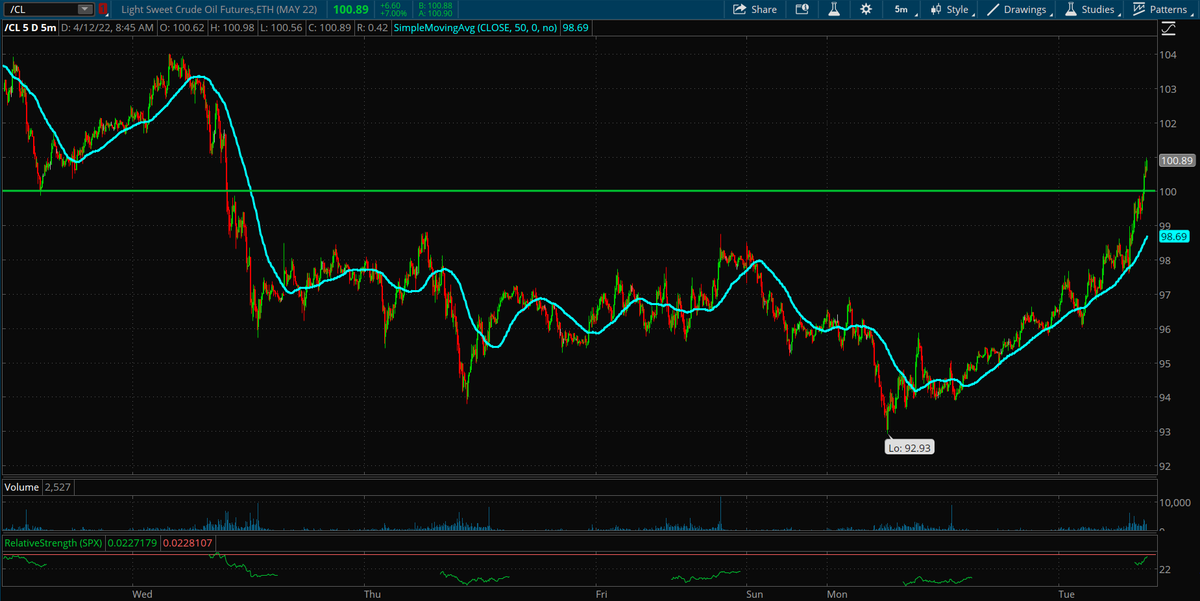Click the Share button
1200x601 pixels.
coord(755,9)
